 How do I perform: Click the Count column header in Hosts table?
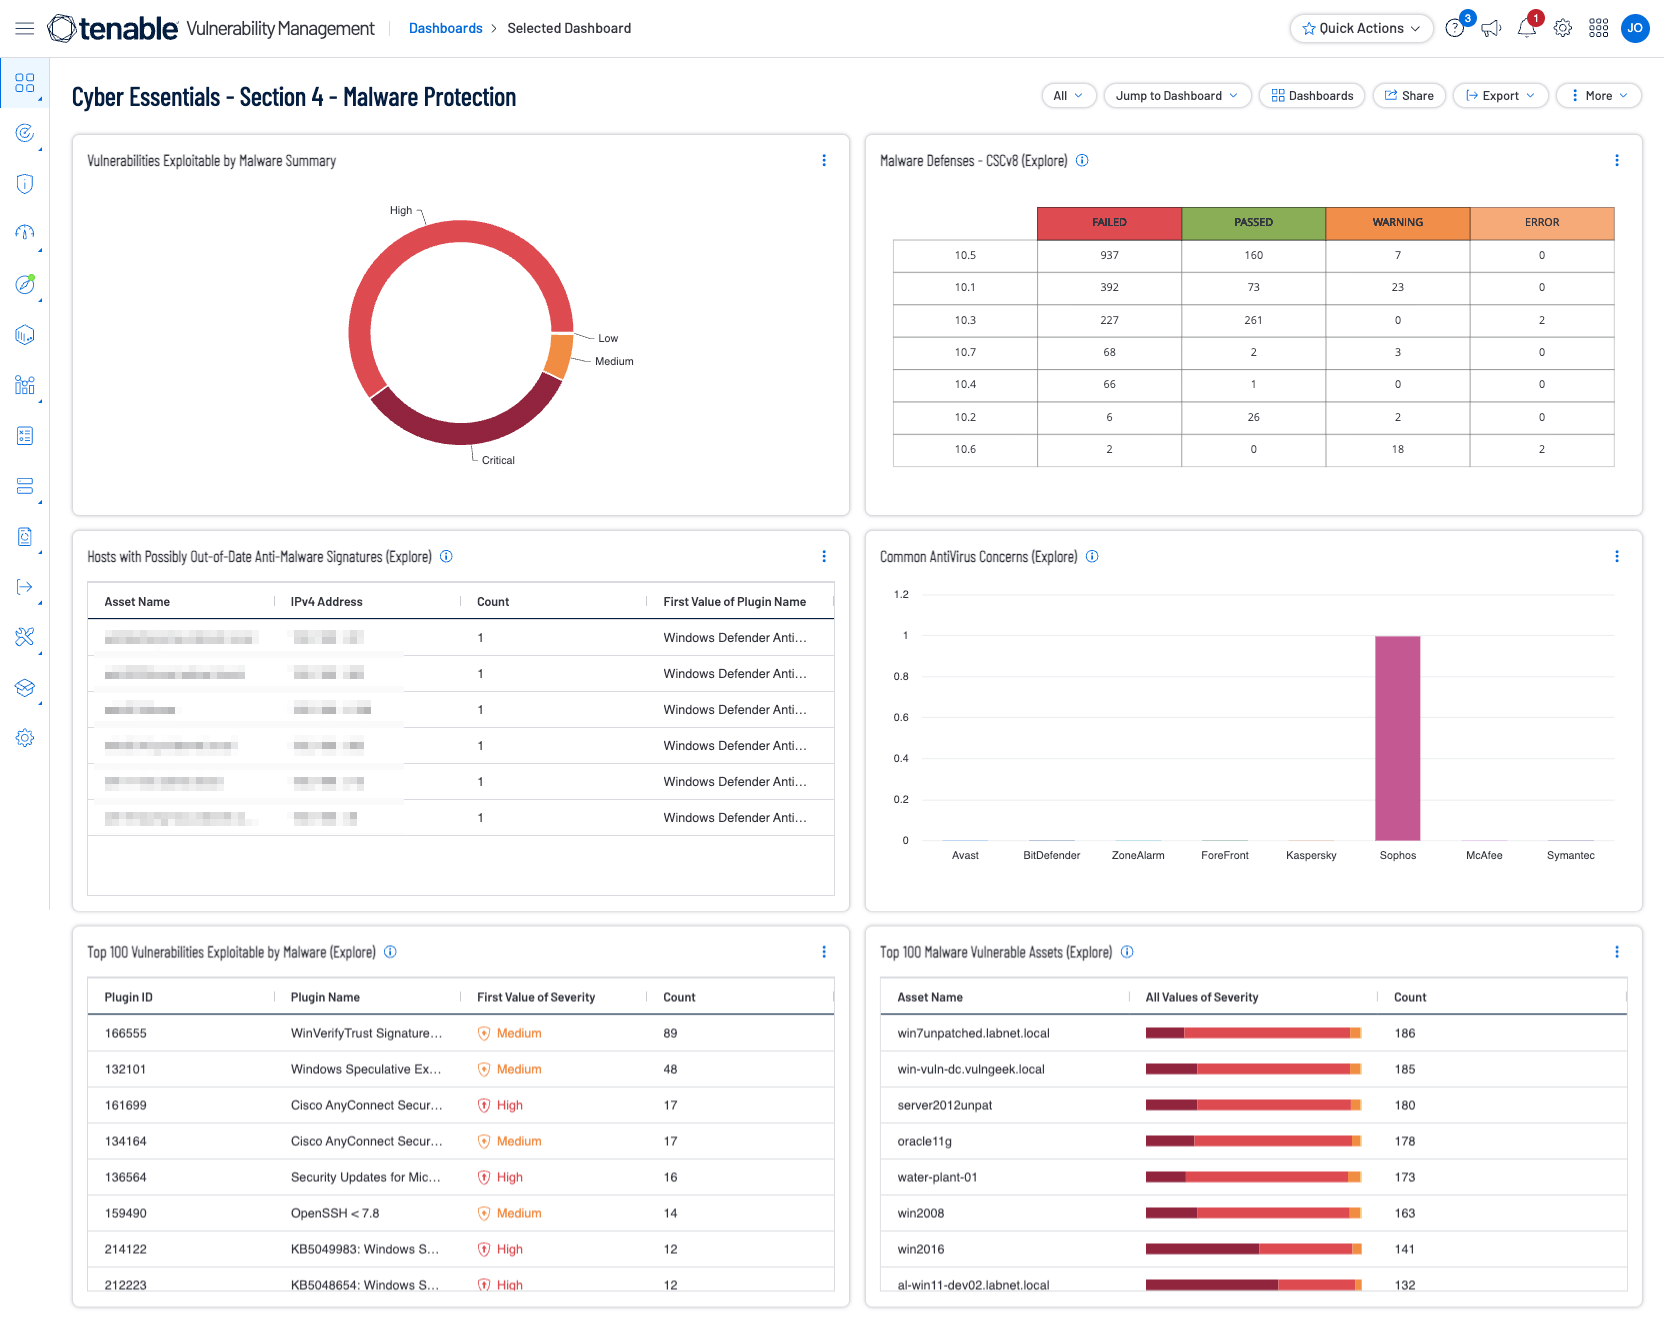[493, 602]
